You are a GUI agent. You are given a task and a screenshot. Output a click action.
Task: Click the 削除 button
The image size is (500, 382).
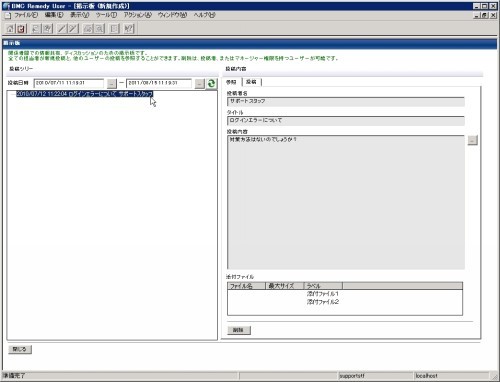click(x=238, y=330)
